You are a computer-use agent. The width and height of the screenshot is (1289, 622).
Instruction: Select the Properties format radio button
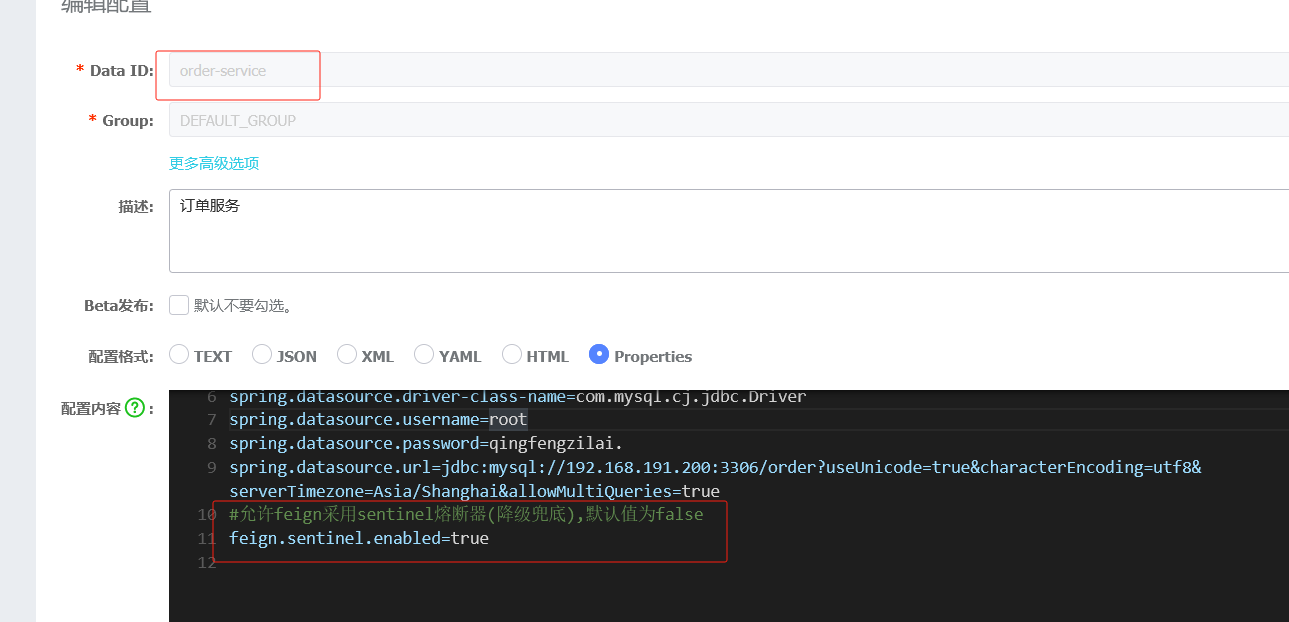pos(599,354)
